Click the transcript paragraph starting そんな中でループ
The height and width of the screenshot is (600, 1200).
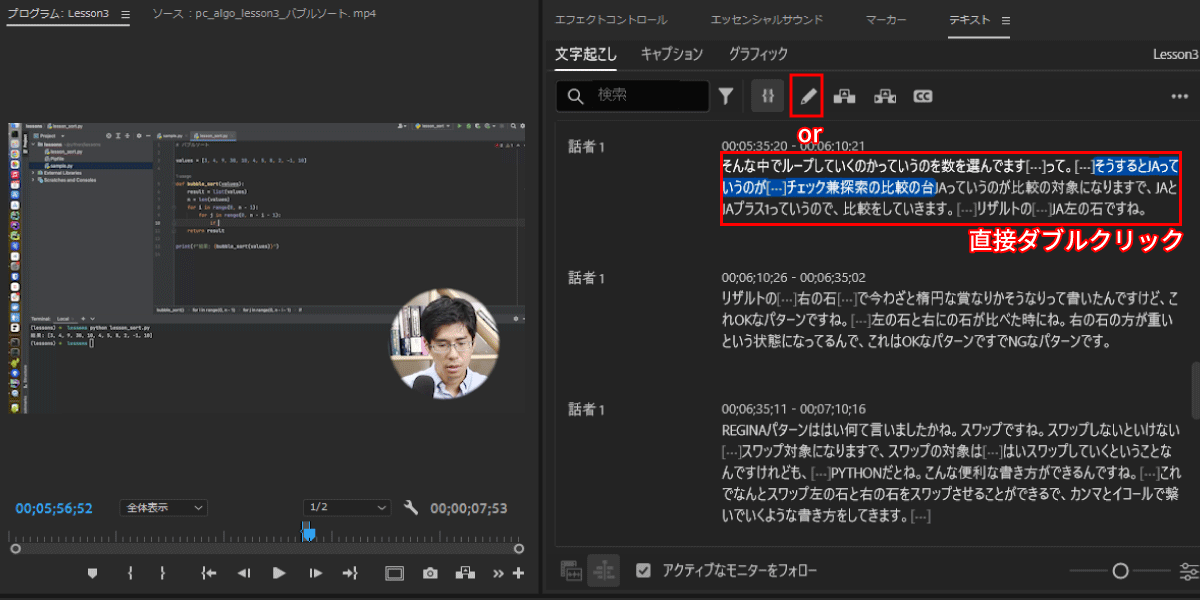tap(951, 188)
